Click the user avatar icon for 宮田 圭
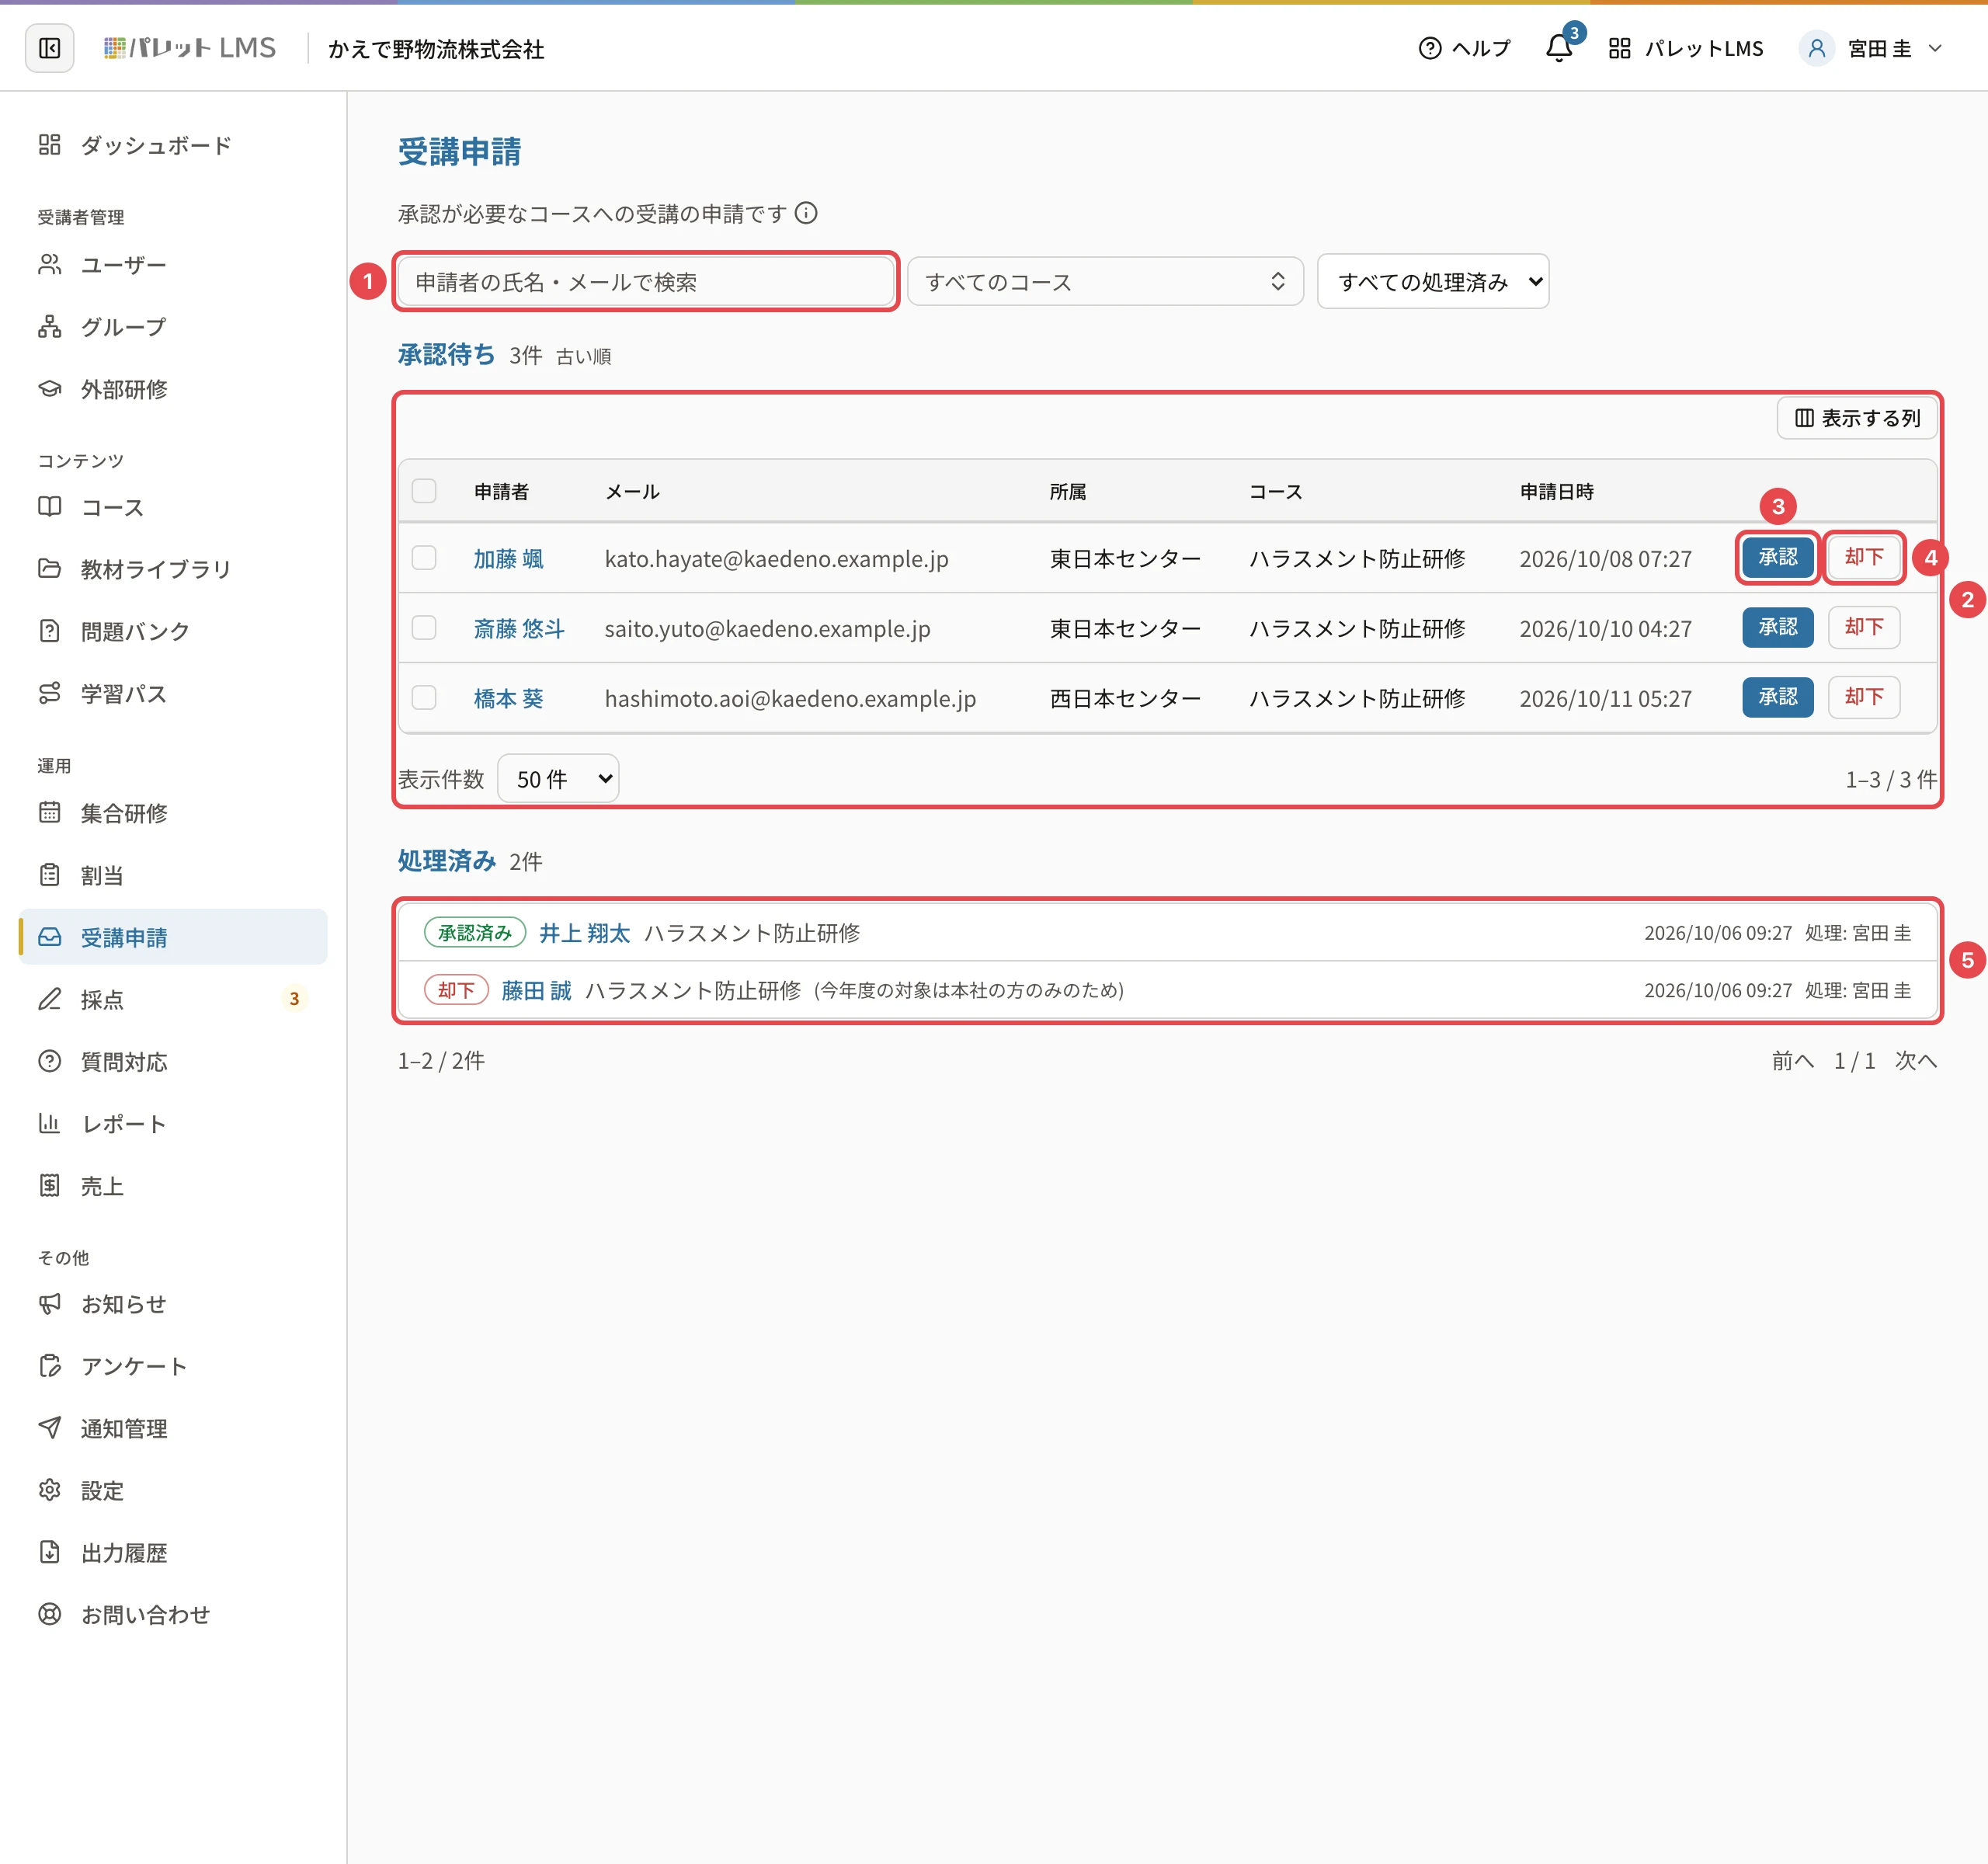 (1816, 48)
